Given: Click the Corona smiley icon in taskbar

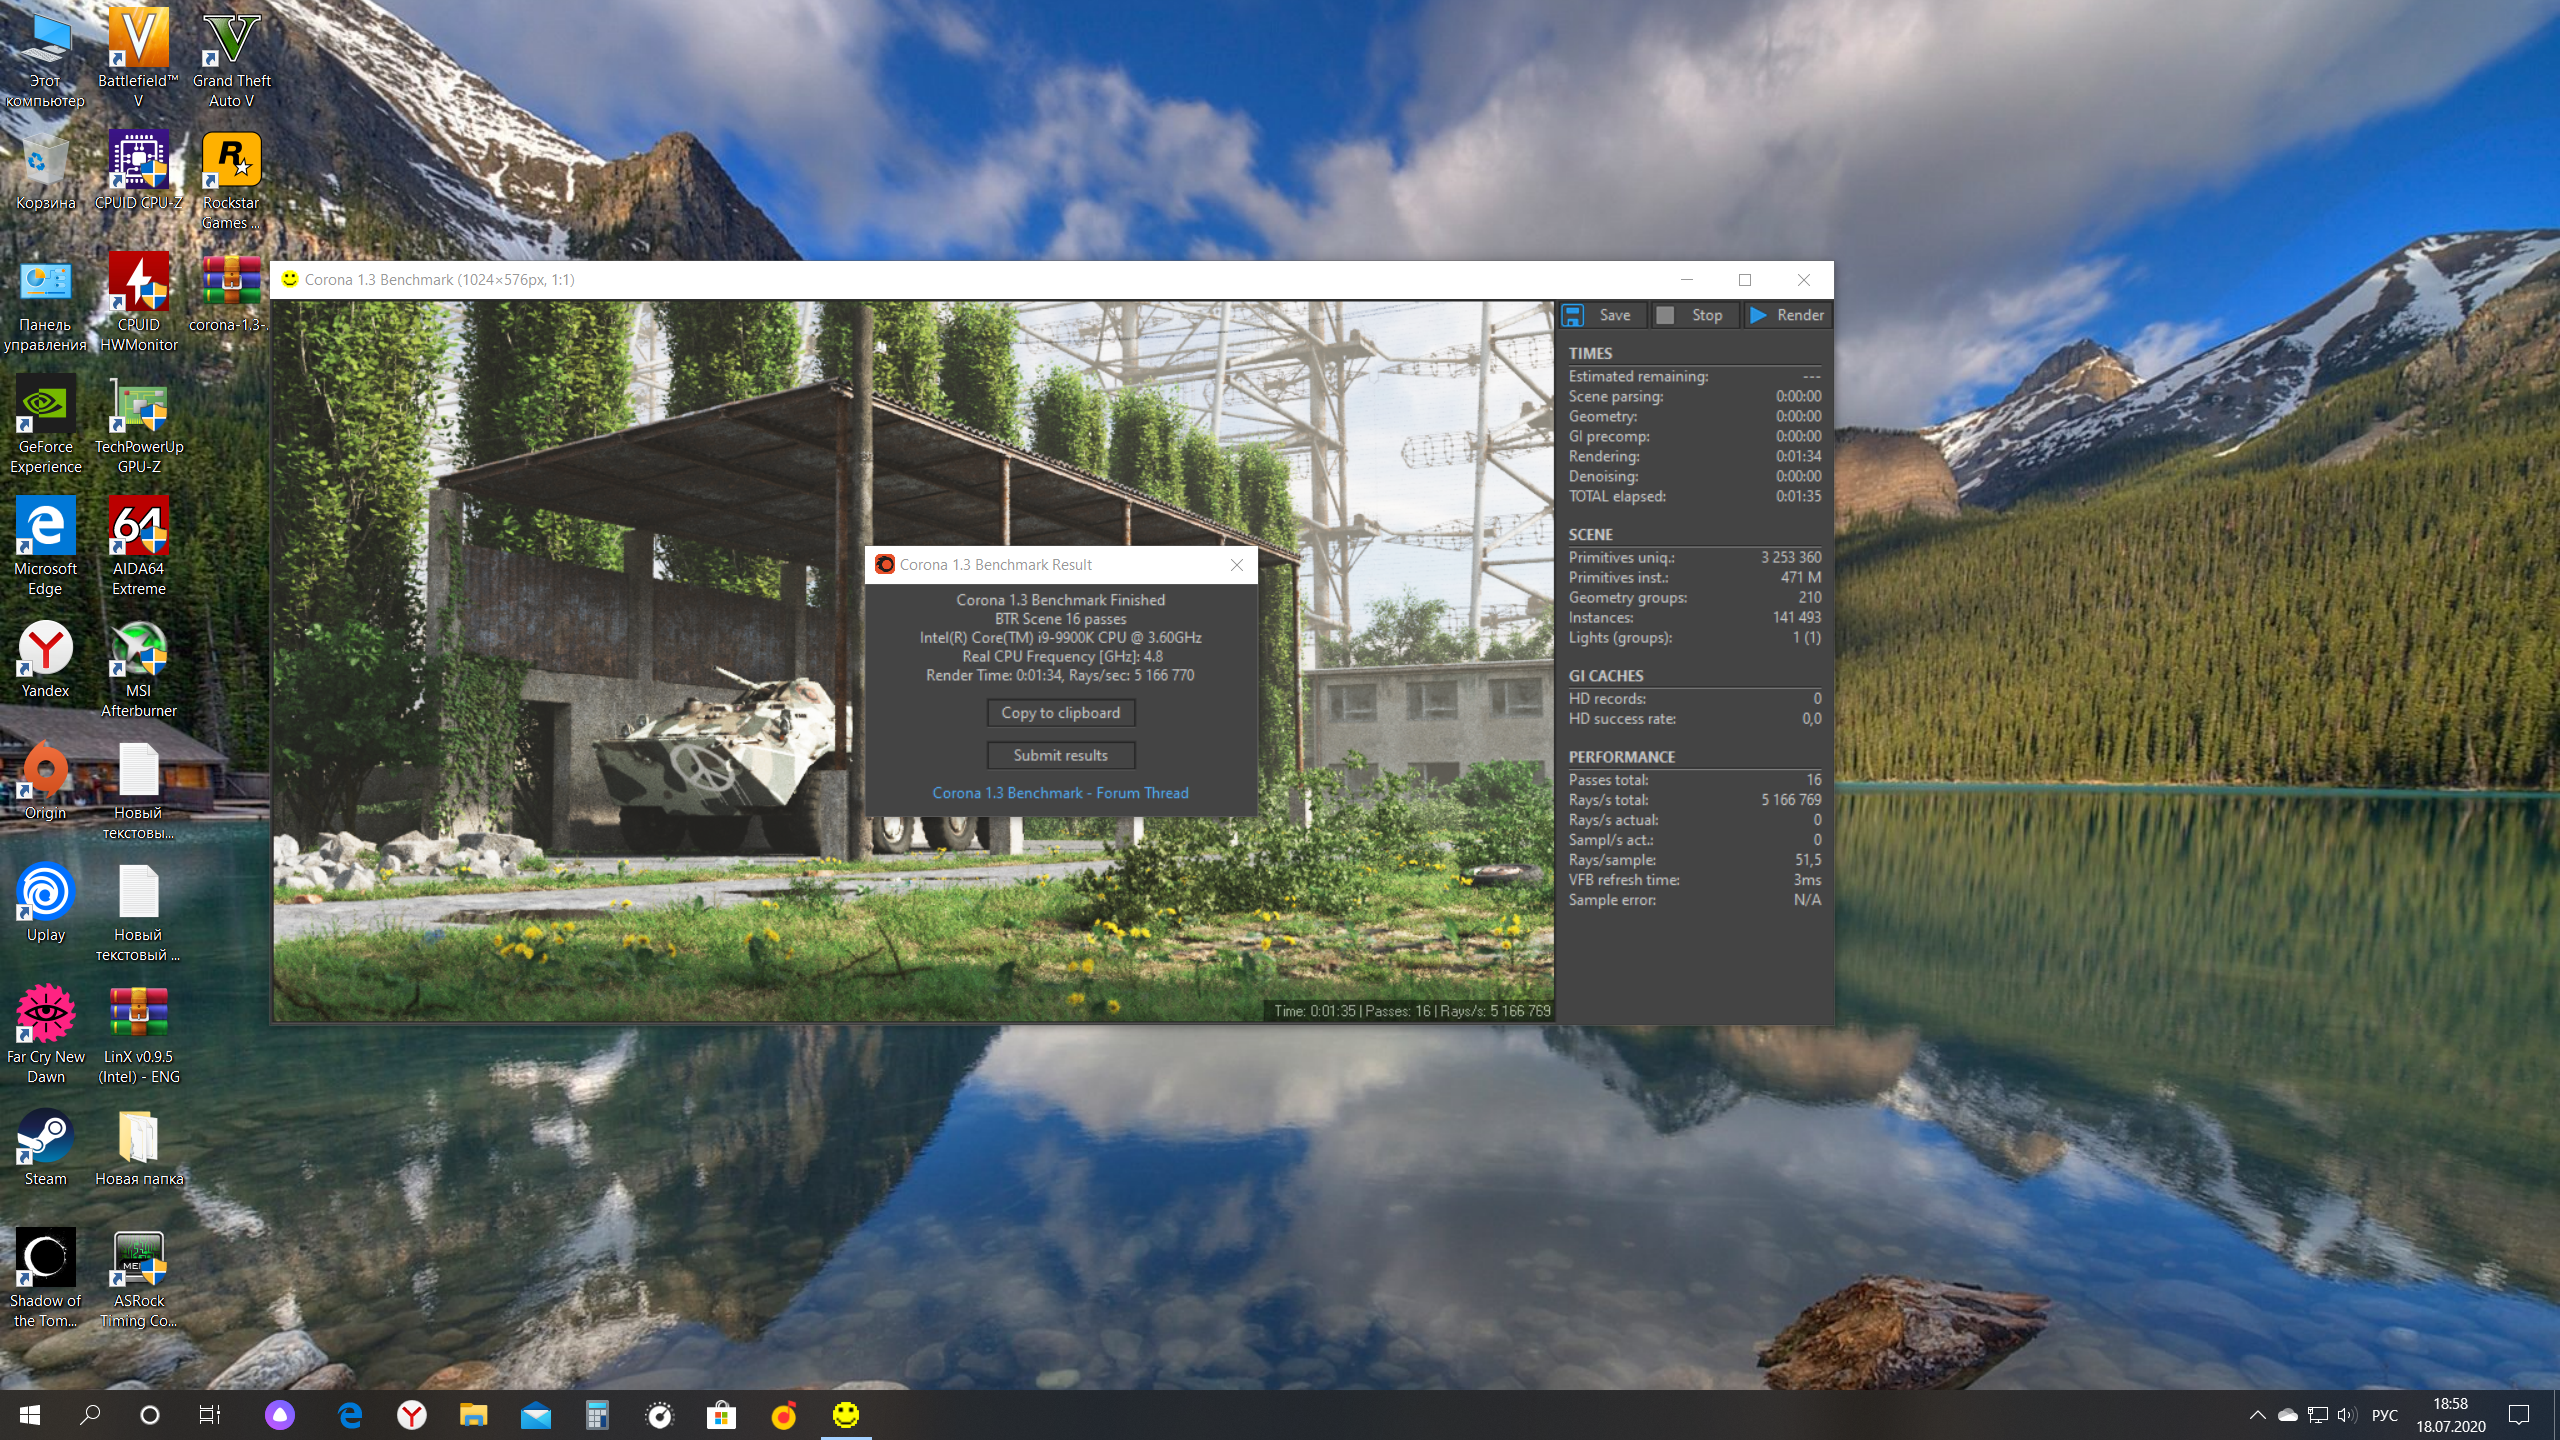Looking at the screenshot, I should coord(846,1415).
